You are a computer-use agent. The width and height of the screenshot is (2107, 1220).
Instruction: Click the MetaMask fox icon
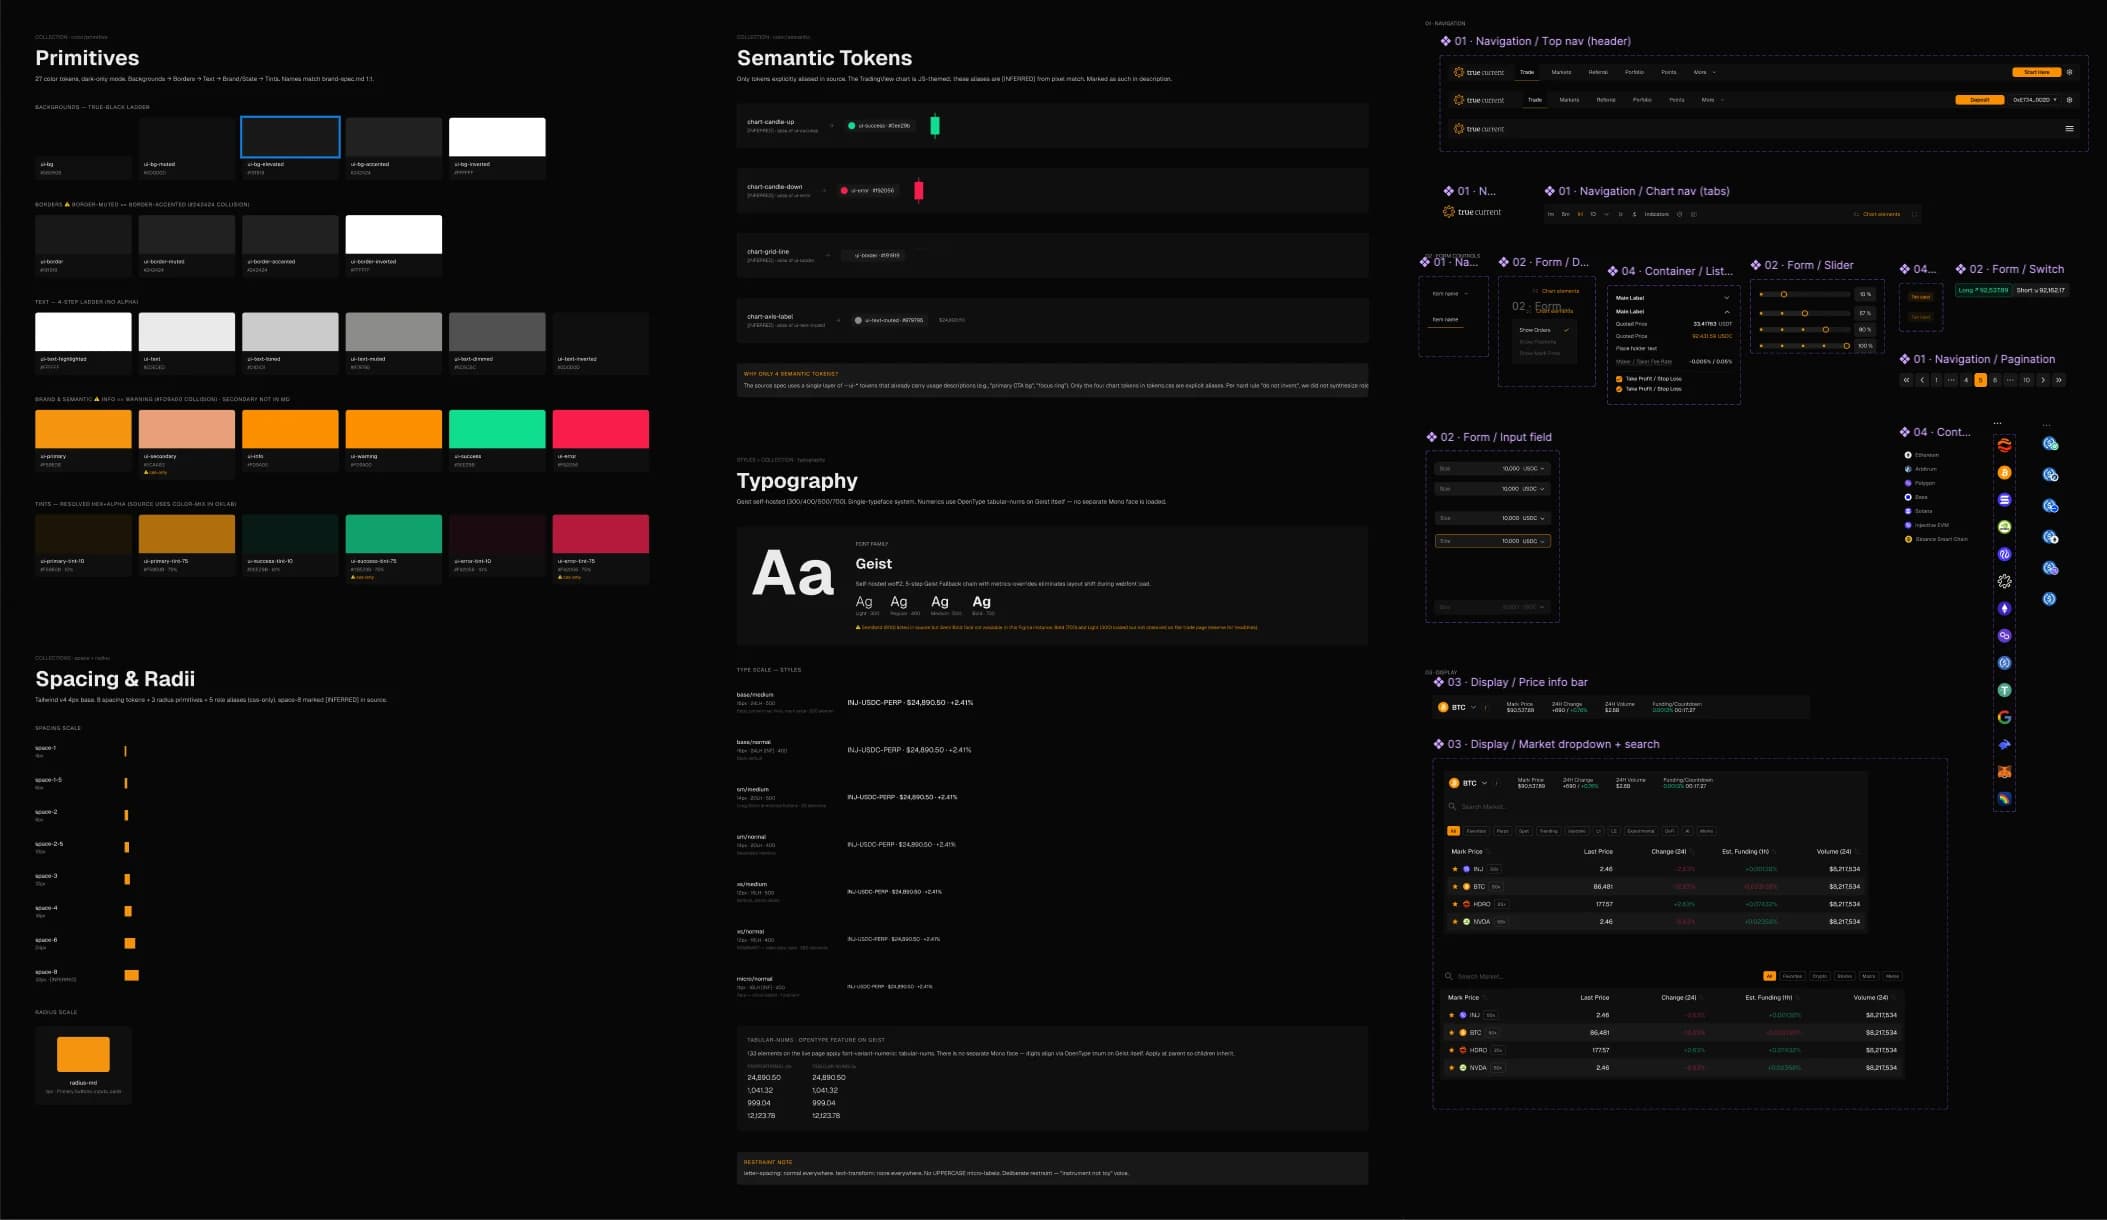2004,772
